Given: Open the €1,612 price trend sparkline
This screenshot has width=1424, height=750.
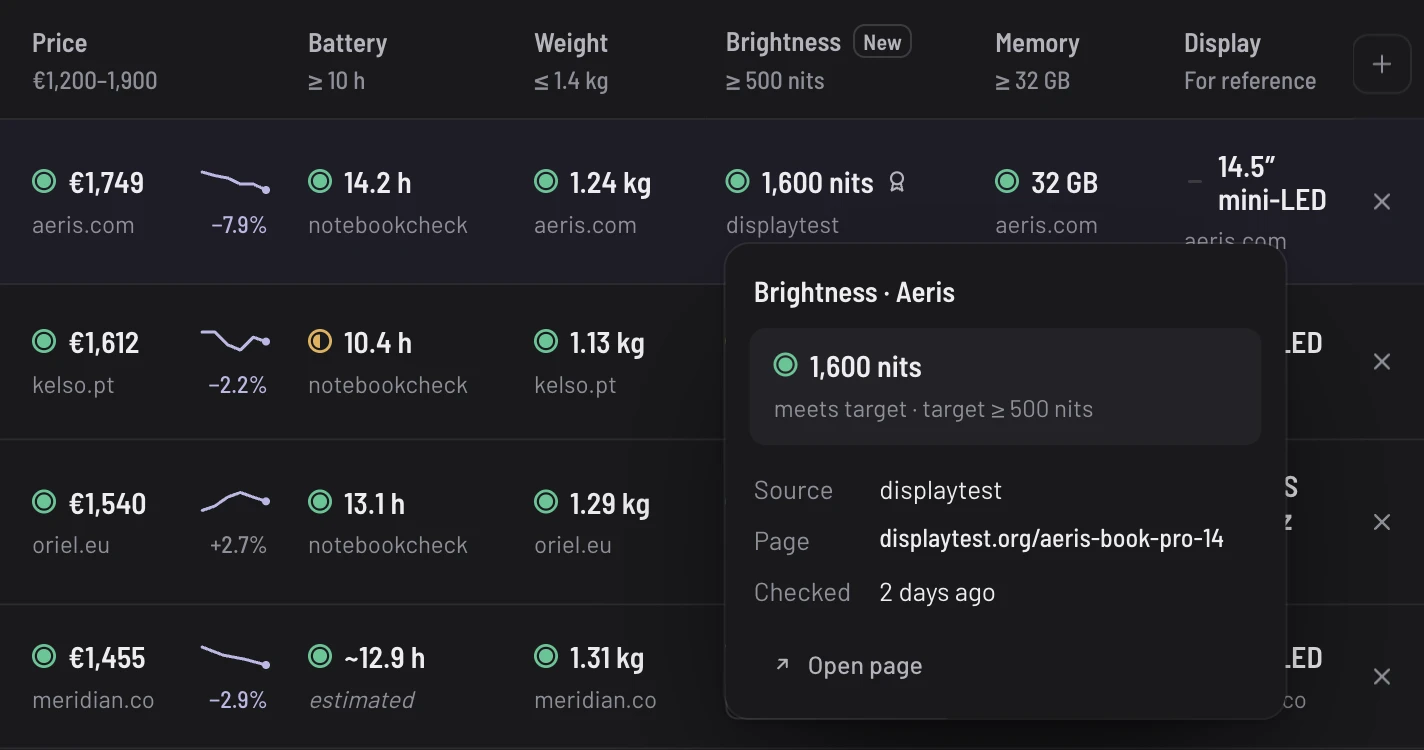Looking at the screenshot, I should 235,340.
